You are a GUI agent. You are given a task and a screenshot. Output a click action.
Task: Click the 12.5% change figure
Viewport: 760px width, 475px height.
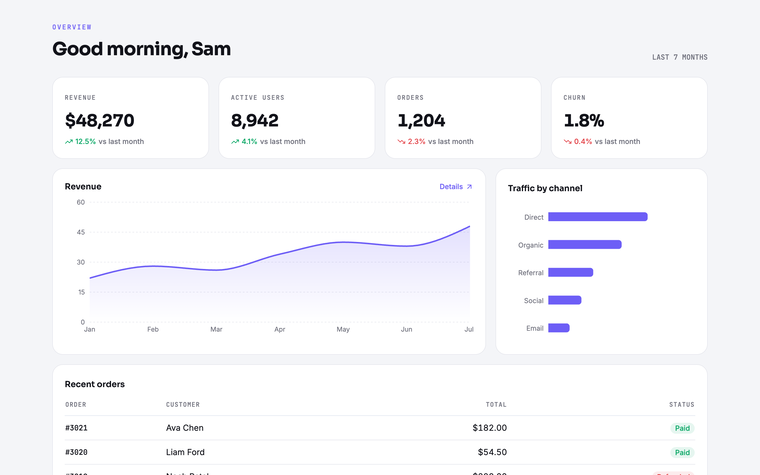(x=86, y=142)
